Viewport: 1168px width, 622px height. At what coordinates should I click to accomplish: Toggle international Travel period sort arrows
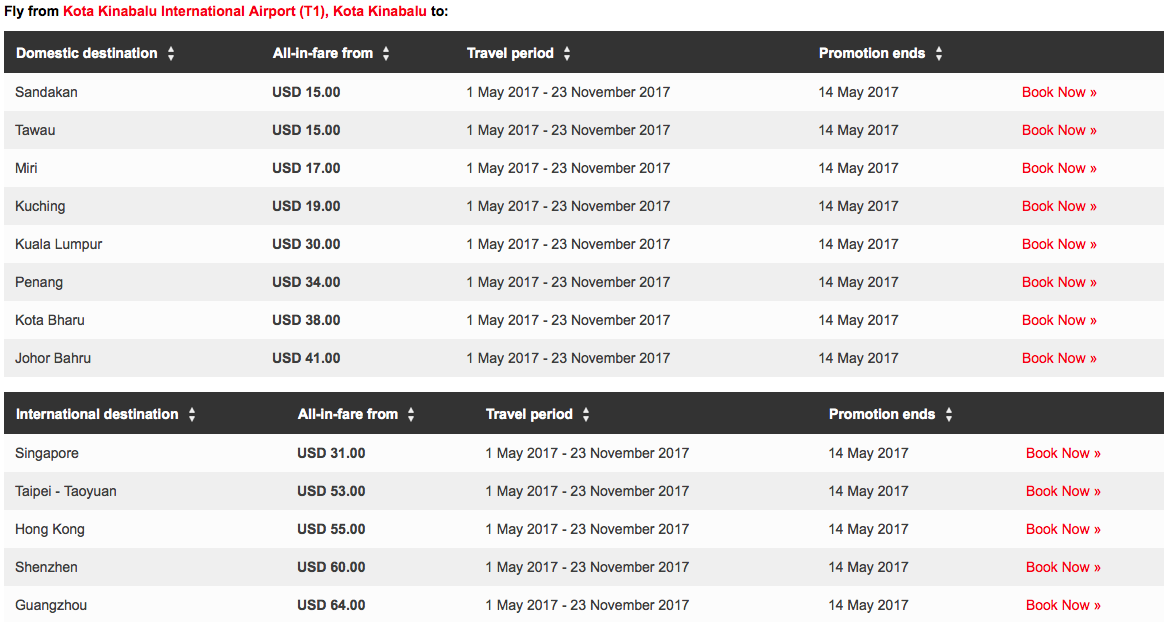pyautogui.click(x=586, y=415)
